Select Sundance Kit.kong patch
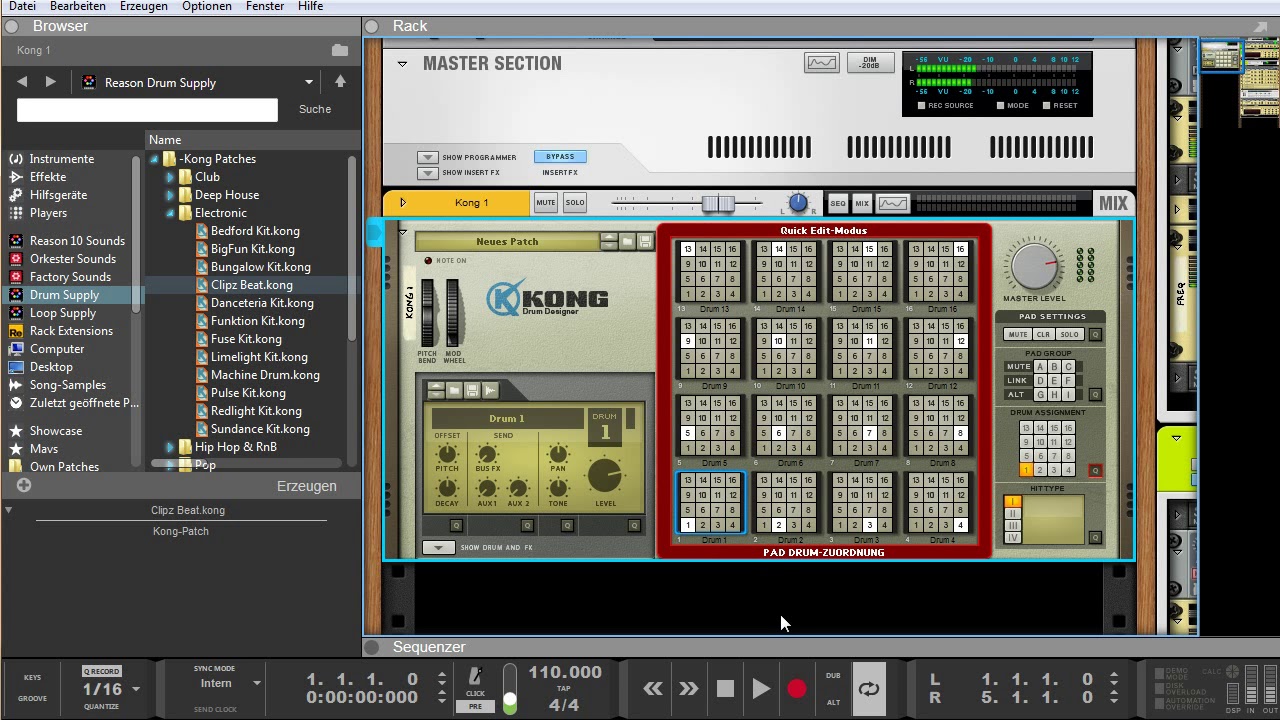1280x720 pixels. 260,429
